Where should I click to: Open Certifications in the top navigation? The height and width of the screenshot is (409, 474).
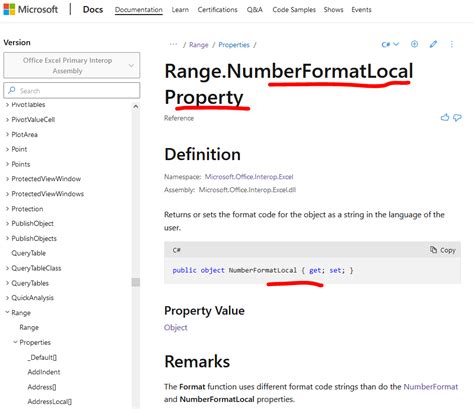[217, 10]
